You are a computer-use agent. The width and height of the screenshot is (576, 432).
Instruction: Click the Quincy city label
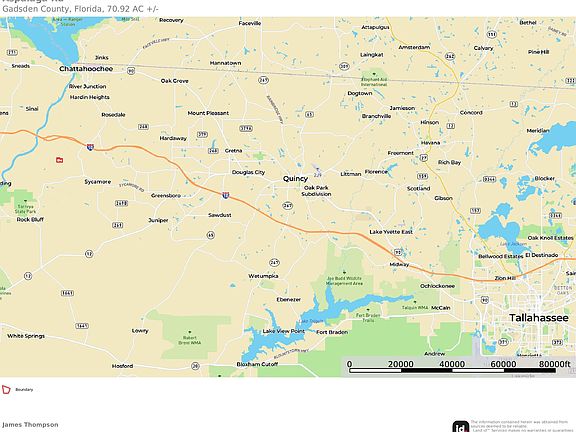click(295, 179)
